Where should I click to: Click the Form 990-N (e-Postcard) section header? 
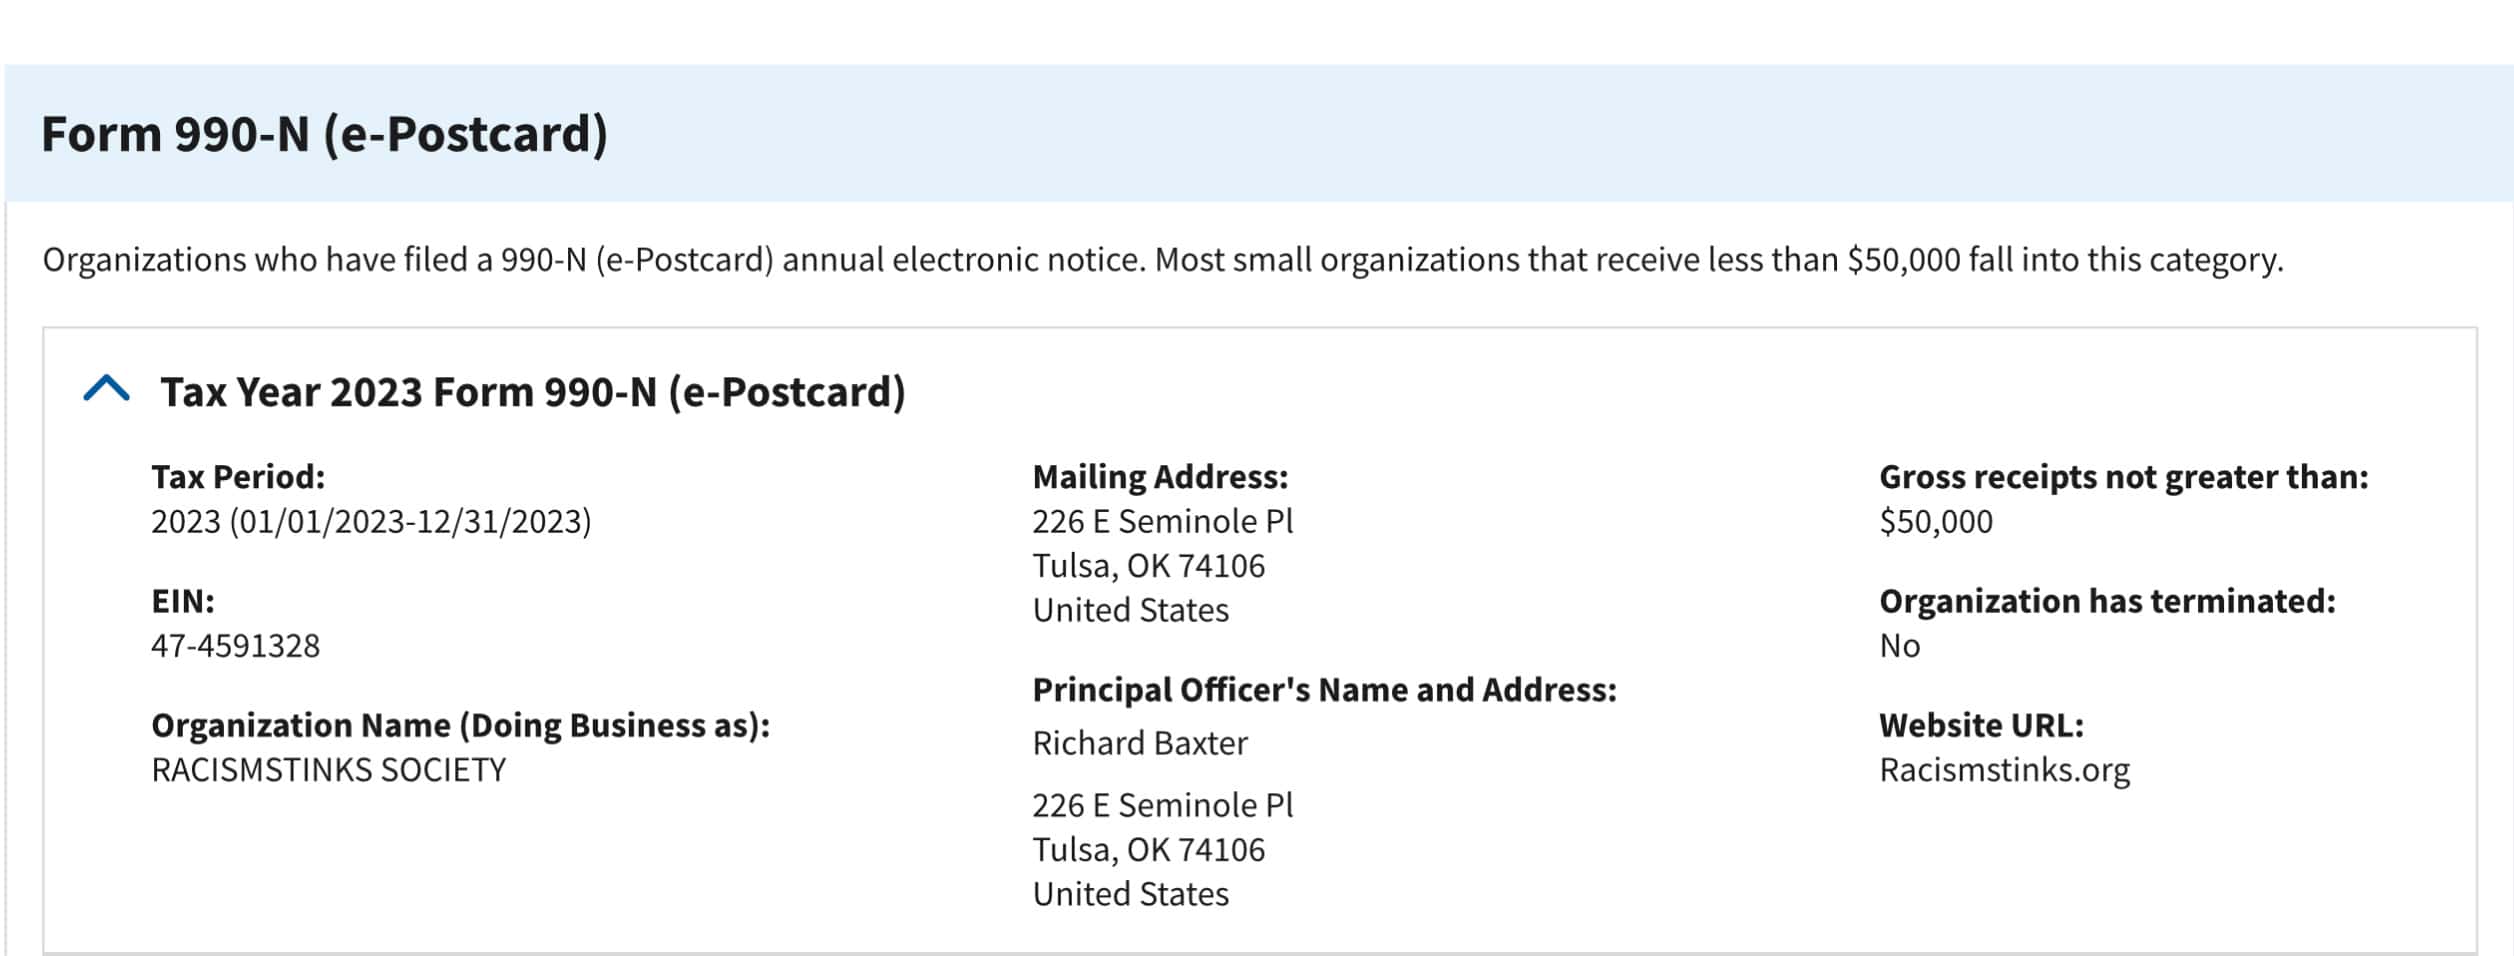click(324, 134)
